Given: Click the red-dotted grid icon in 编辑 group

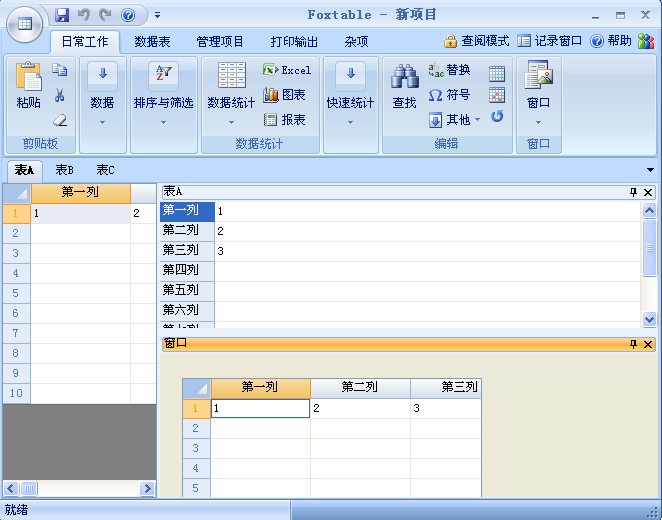Looking at the screenshot, I should (x=497, y=95).
